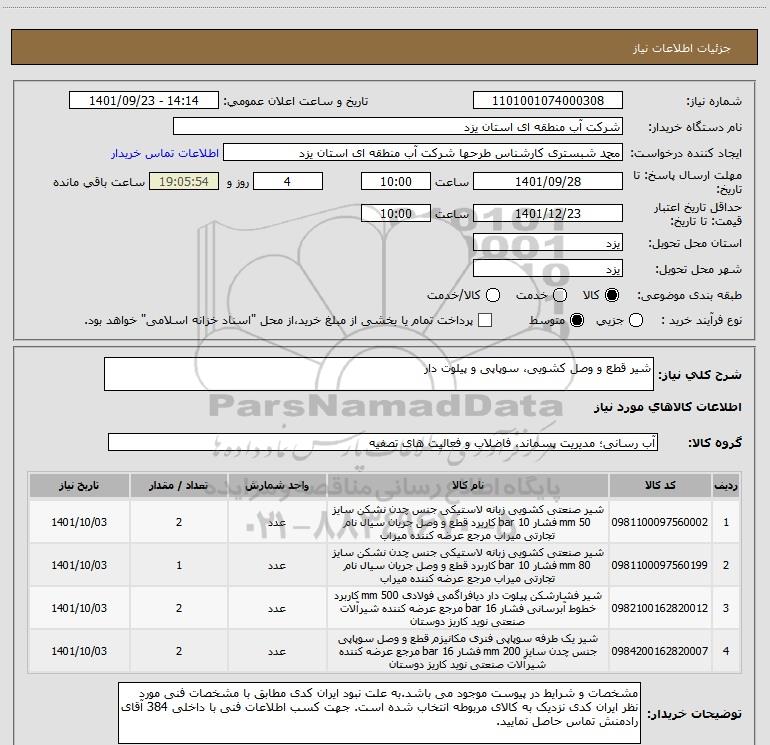Click the 80 mm gate valve description
The height and width of the screenshot is (745, 770).
468,565
